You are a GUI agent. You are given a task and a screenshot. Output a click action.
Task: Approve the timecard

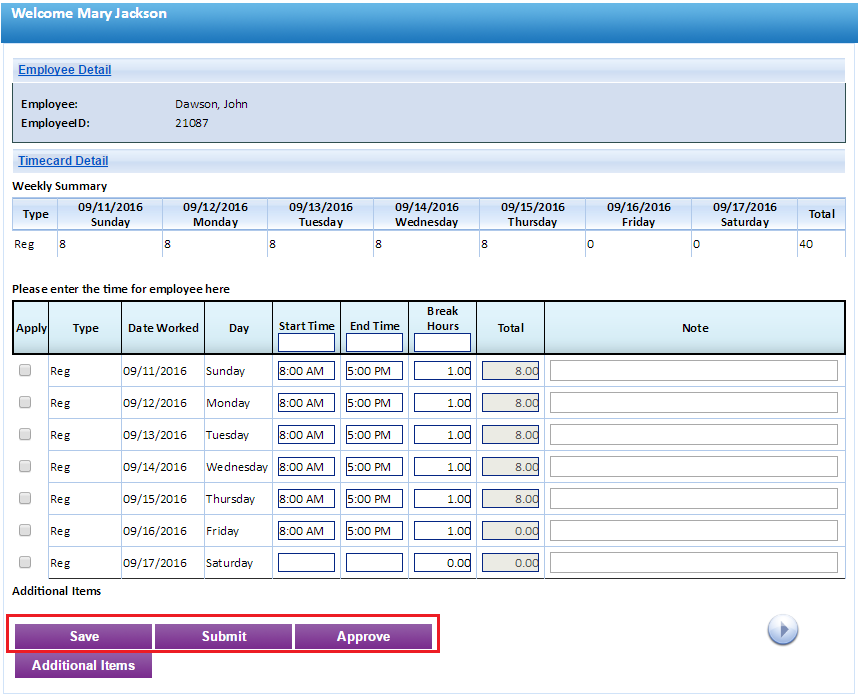coord(364,636)
